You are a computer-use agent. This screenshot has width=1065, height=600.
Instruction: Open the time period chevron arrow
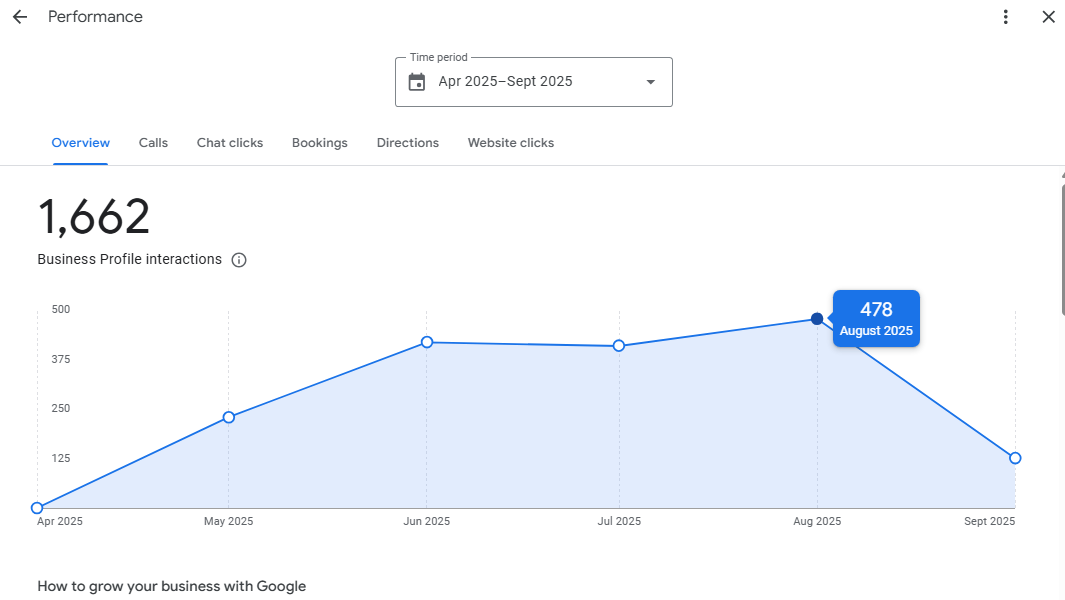point(650,82)
